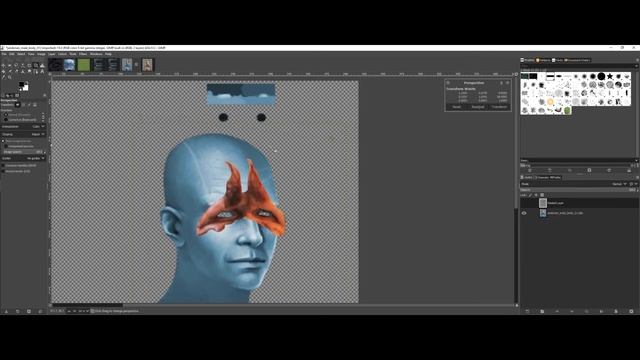The height and width of the screenshot is (360, 640).
Task: Choose Corrective (Backward) direction
Action: pos(20,120)
